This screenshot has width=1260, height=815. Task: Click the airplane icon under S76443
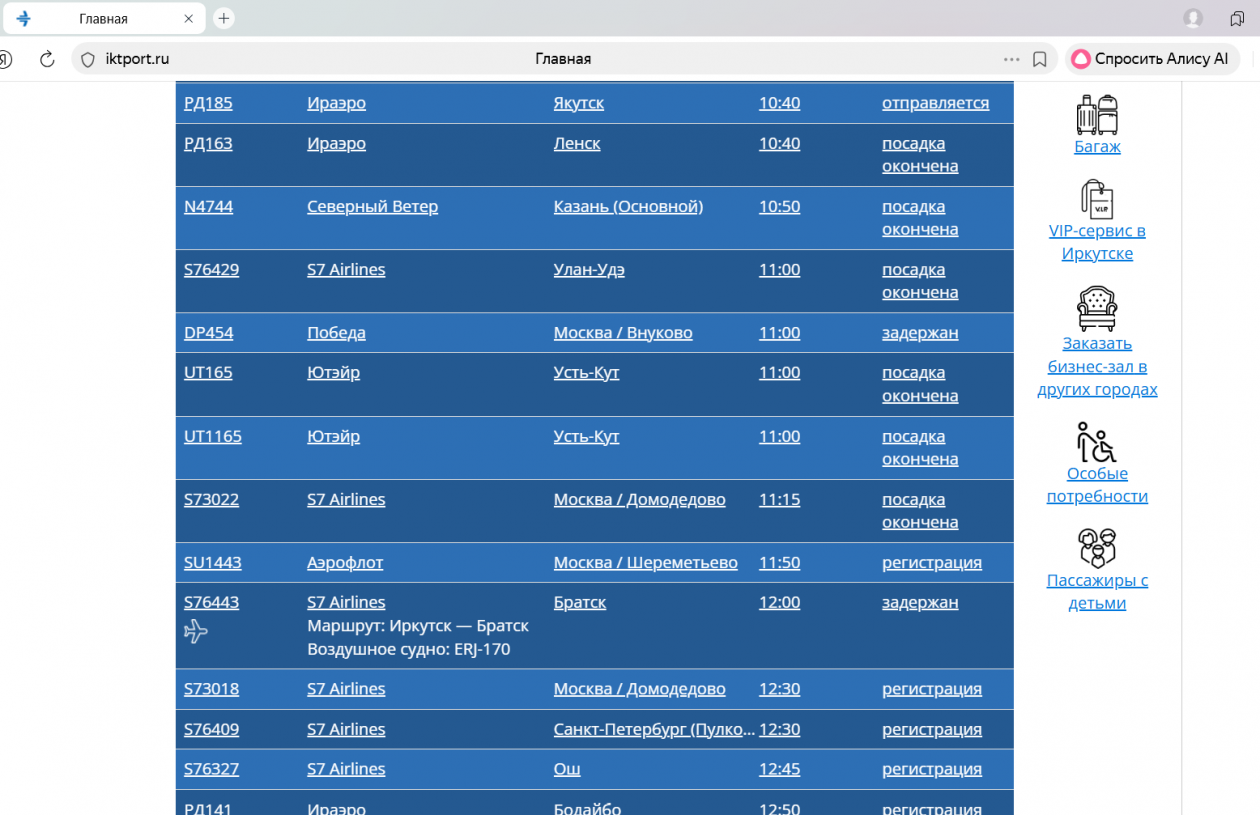pos(196,631)
